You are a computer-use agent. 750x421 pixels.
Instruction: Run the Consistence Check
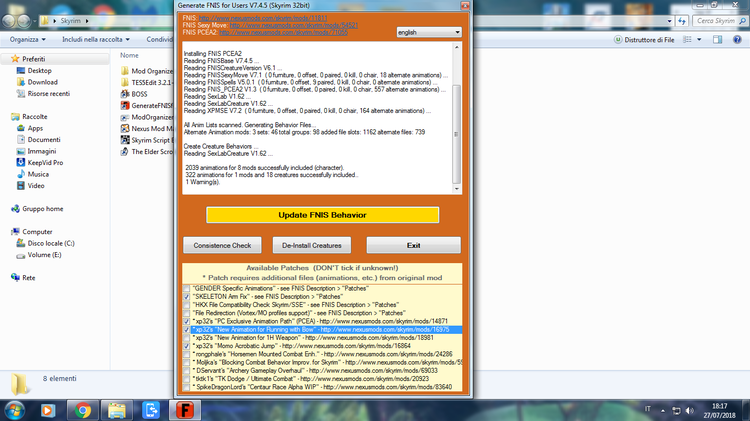[x=222, y=245]
